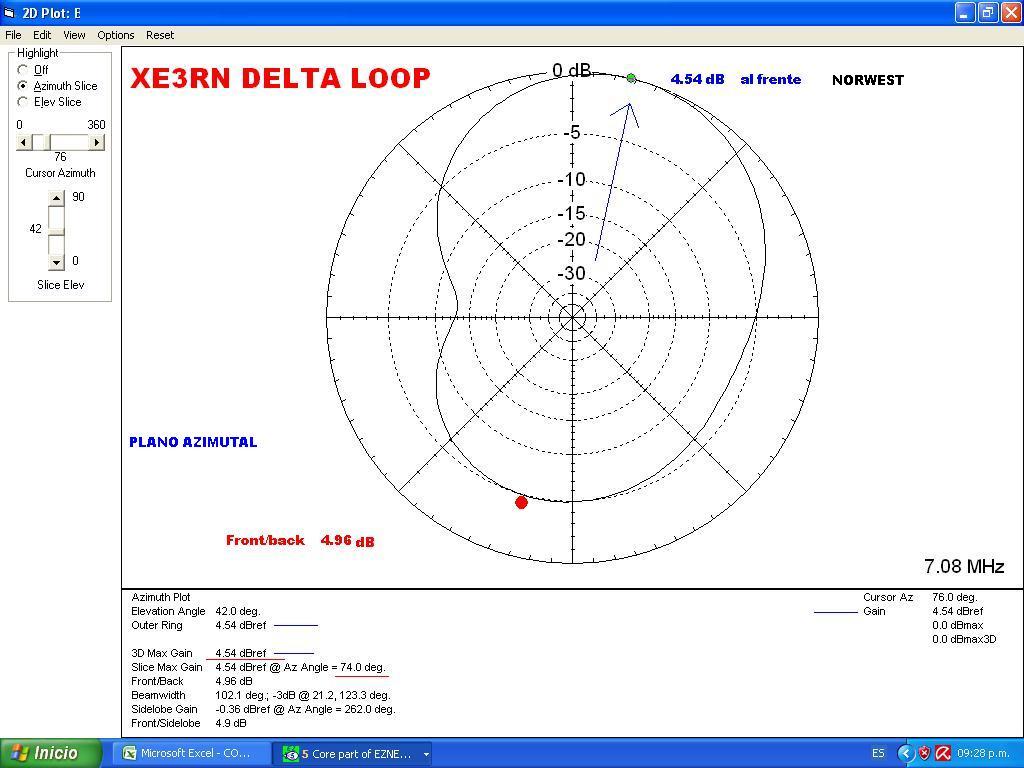This screenshot has height=768, width=1024.
Task: Click right arrow of Cursor Azimuth scrollbar
Action: point(97,142)
